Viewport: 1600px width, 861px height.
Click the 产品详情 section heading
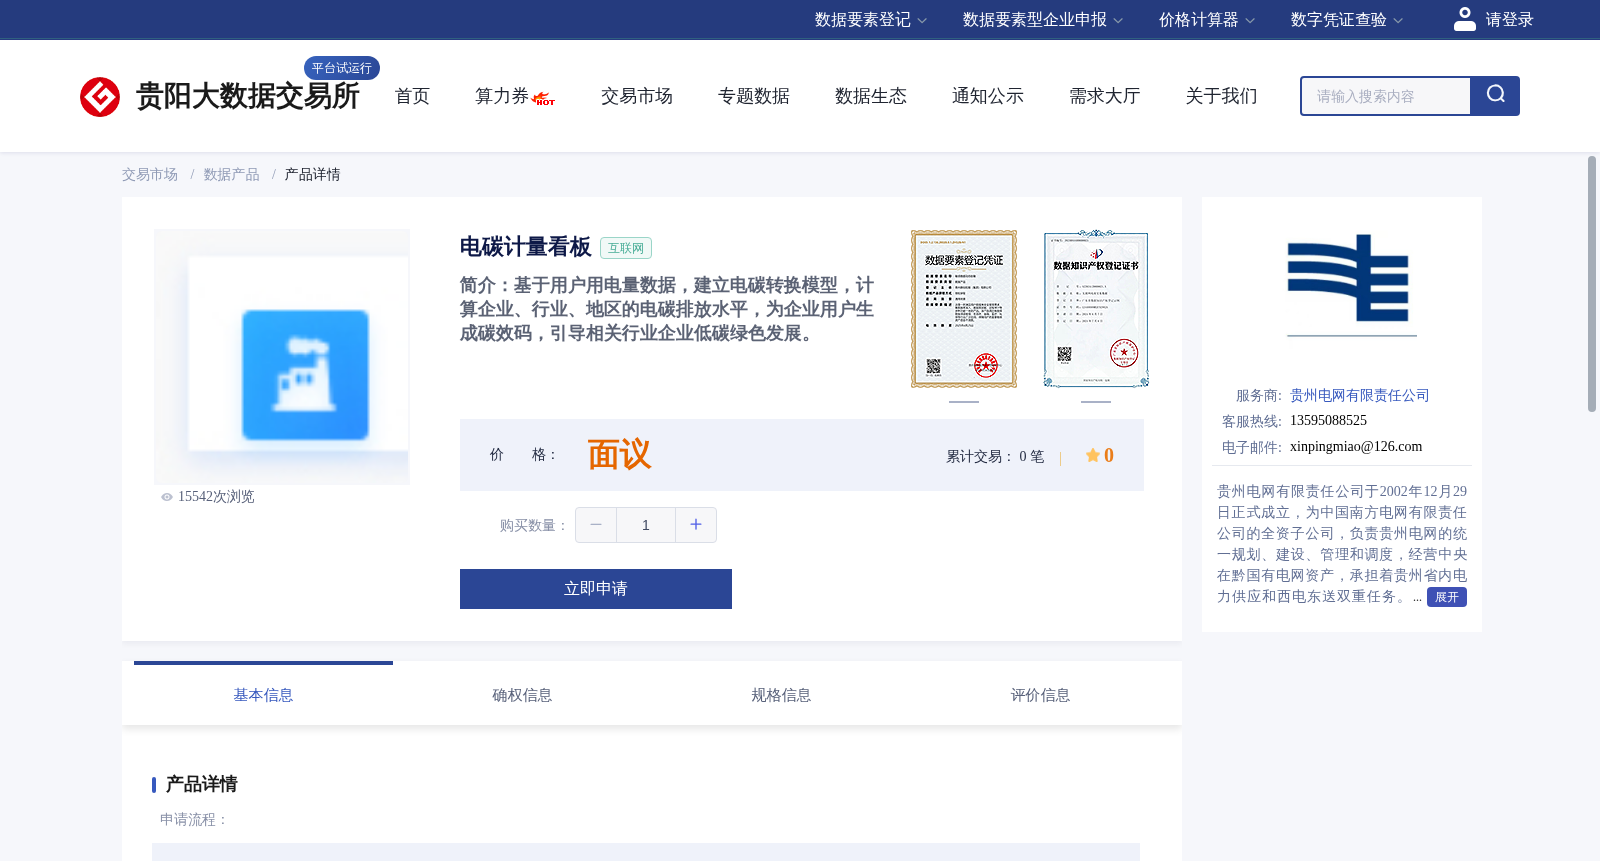coord(202,784)
